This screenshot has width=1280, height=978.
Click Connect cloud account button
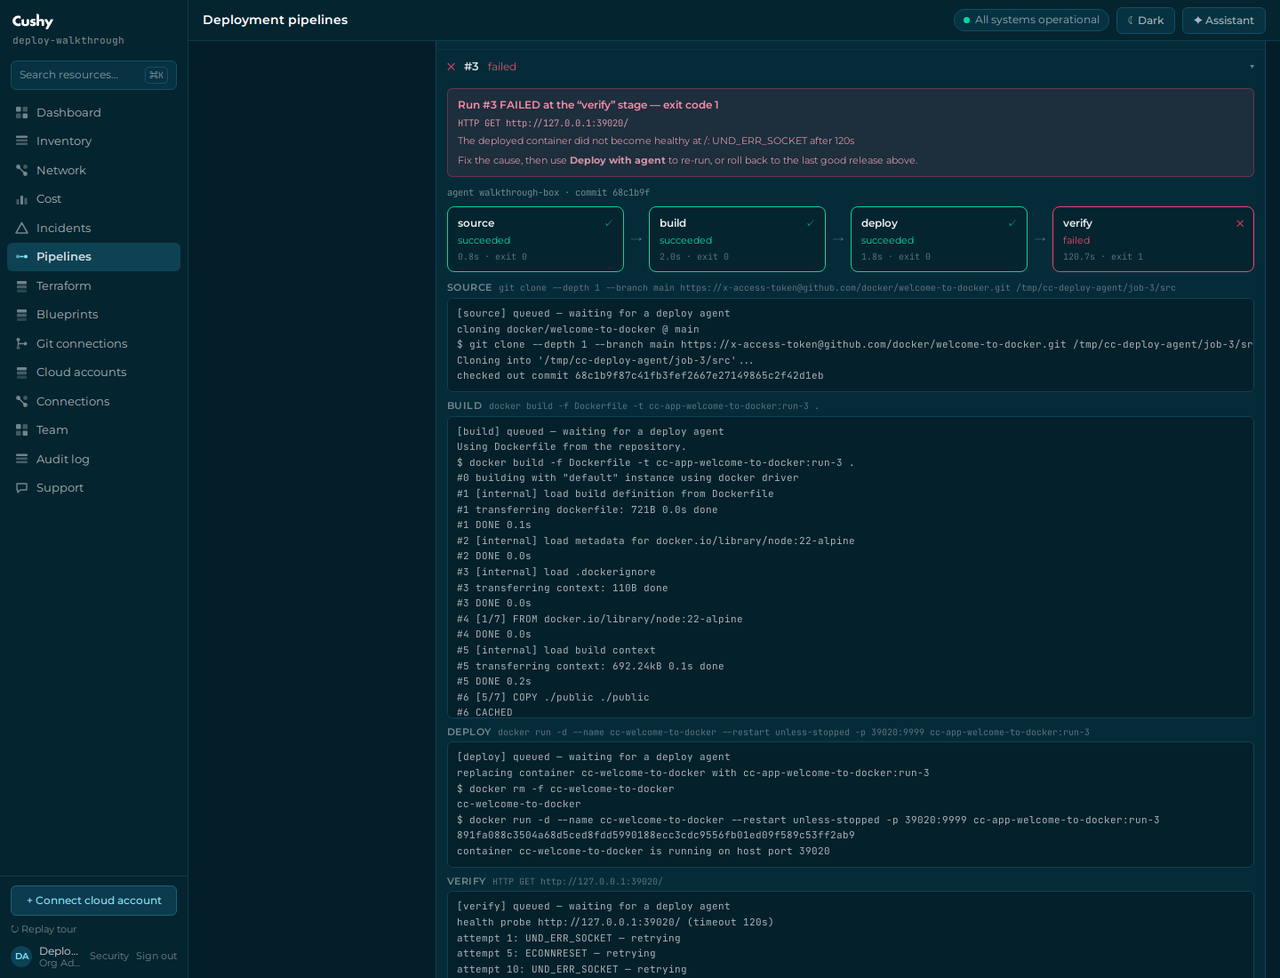point(94,900)
